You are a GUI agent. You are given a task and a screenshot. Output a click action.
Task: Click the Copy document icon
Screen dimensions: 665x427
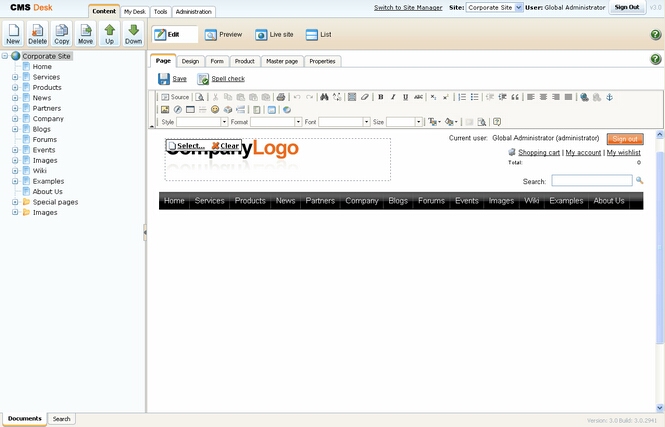pyautogui.click(x=62, y=34)
